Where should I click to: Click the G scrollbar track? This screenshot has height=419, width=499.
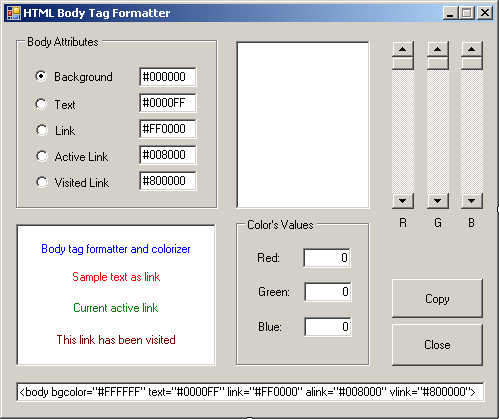pos(438,131)
